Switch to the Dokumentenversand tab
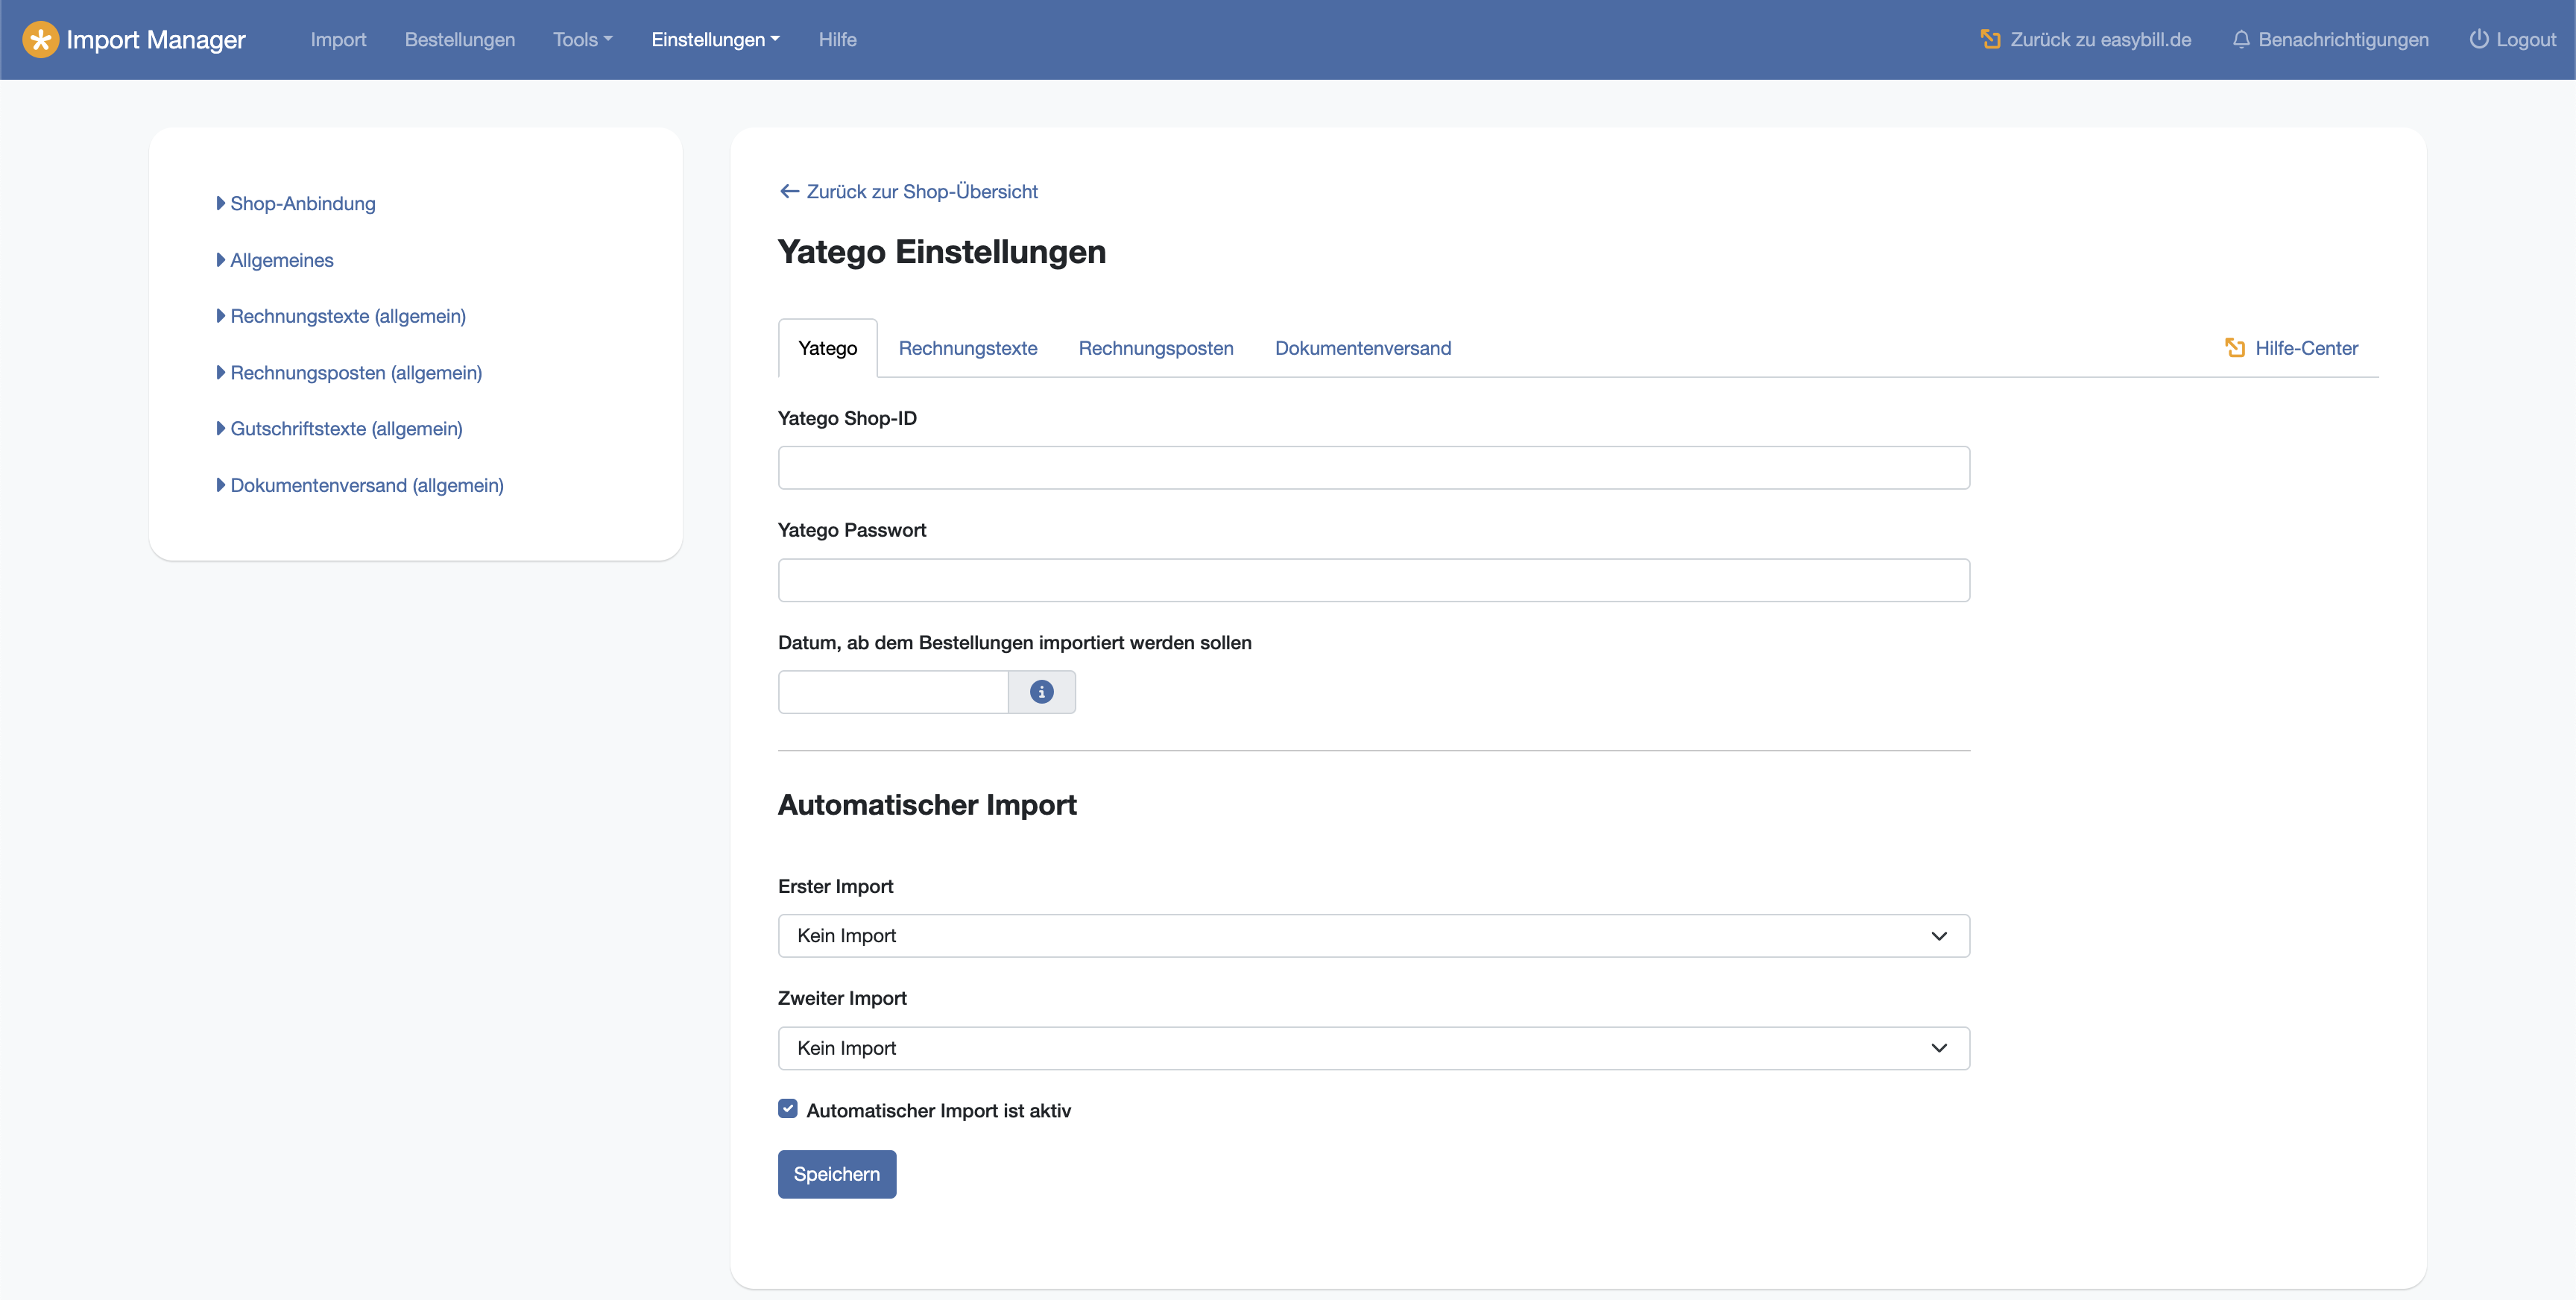Screen dimensions: 2576x1300 coord(1363,348)
